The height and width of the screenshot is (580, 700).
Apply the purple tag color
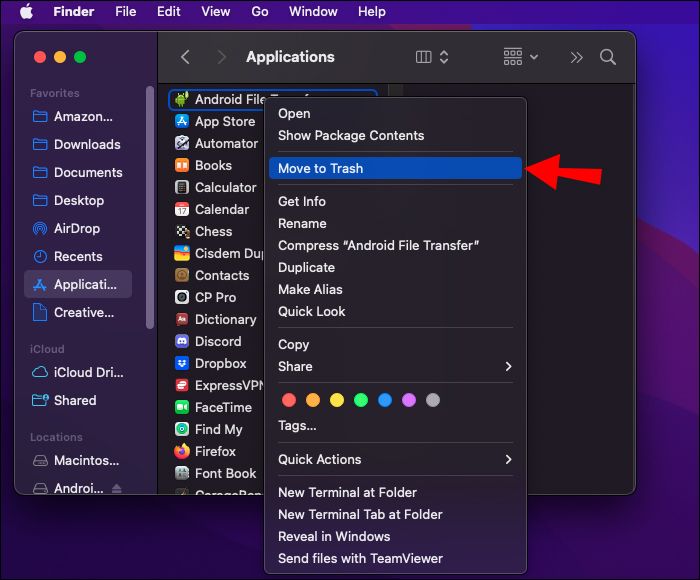tap(409, 400)
